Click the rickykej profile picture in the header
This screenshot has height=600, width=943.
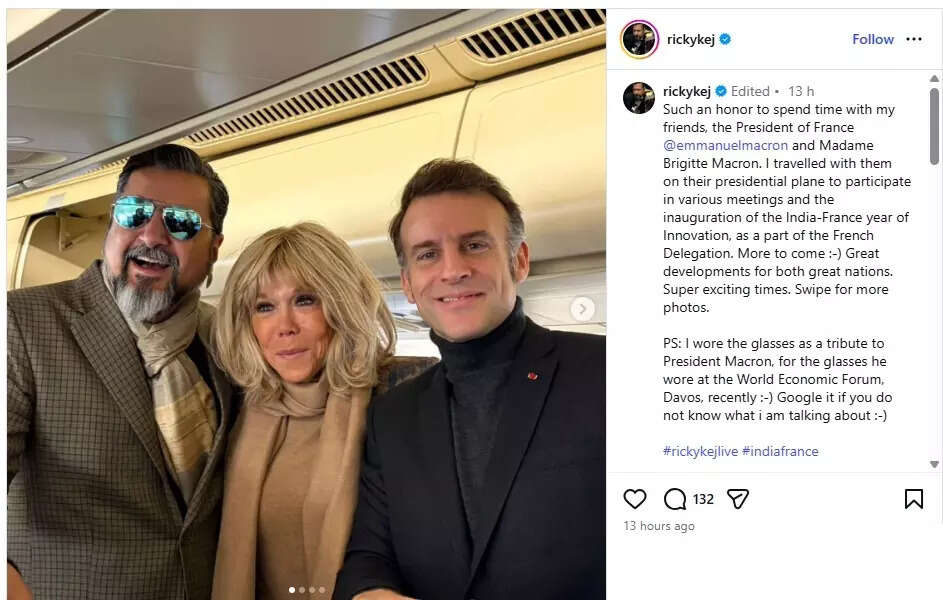click(x=639, y=39)
